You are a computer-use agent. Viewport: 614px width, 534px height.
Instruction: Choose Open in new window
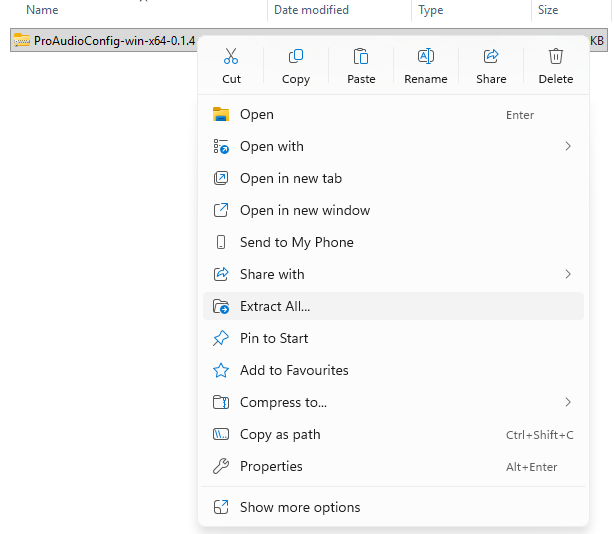click(x=393, y=210)
